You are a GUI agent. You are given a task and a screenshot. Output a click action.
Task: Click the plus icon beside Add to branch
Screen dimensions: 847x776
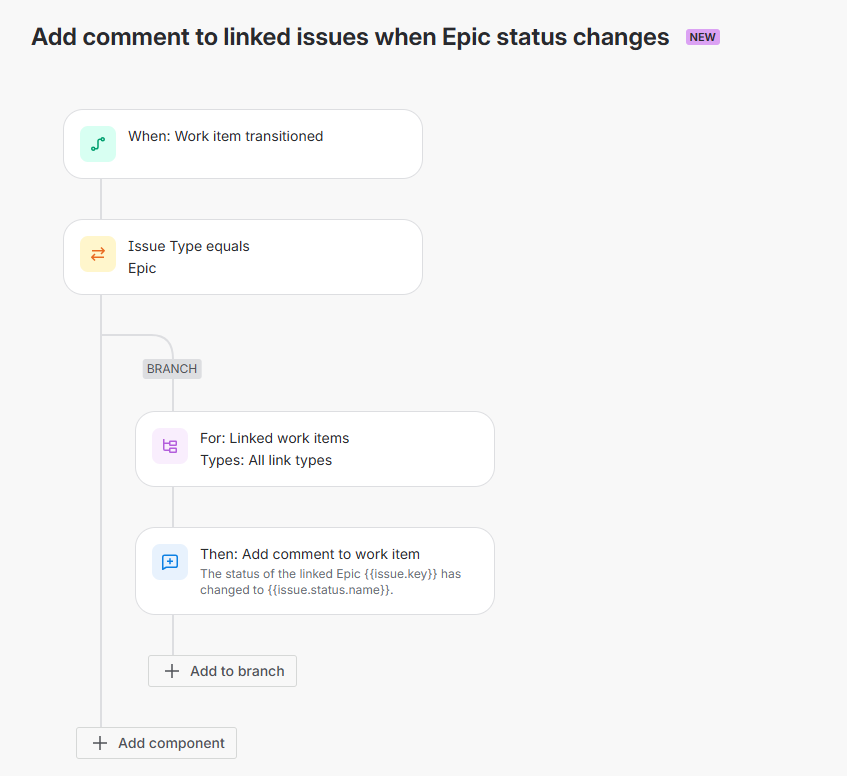tap(172, 671)
